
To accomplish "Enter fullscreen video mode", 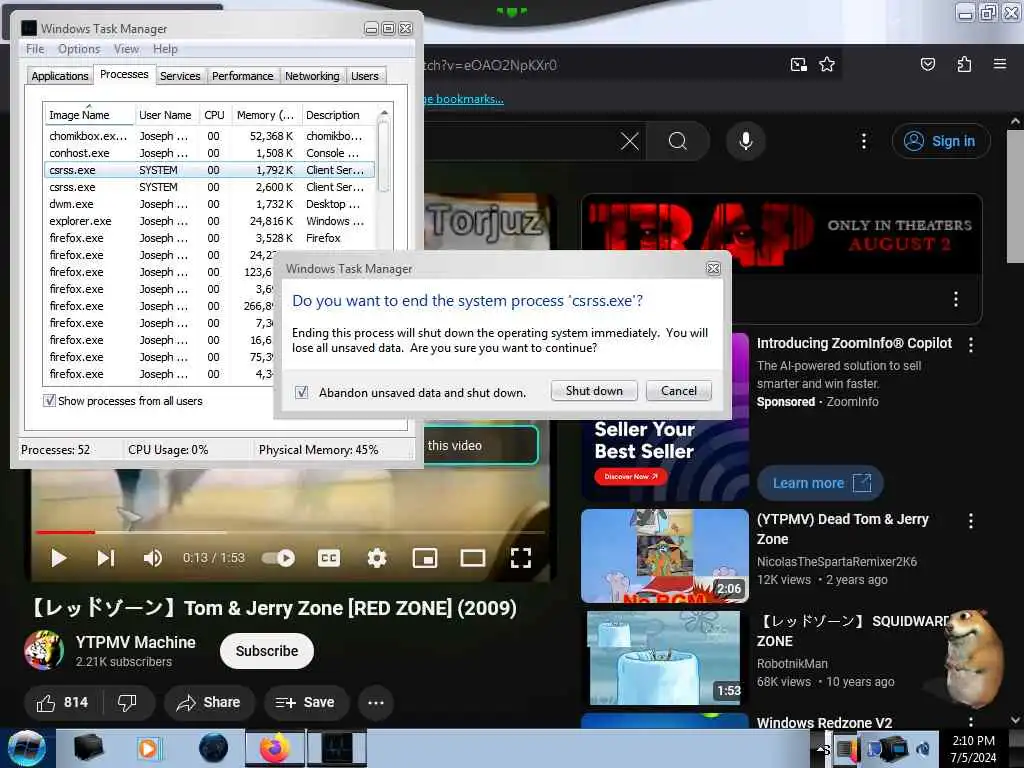I will click(520, 558).
